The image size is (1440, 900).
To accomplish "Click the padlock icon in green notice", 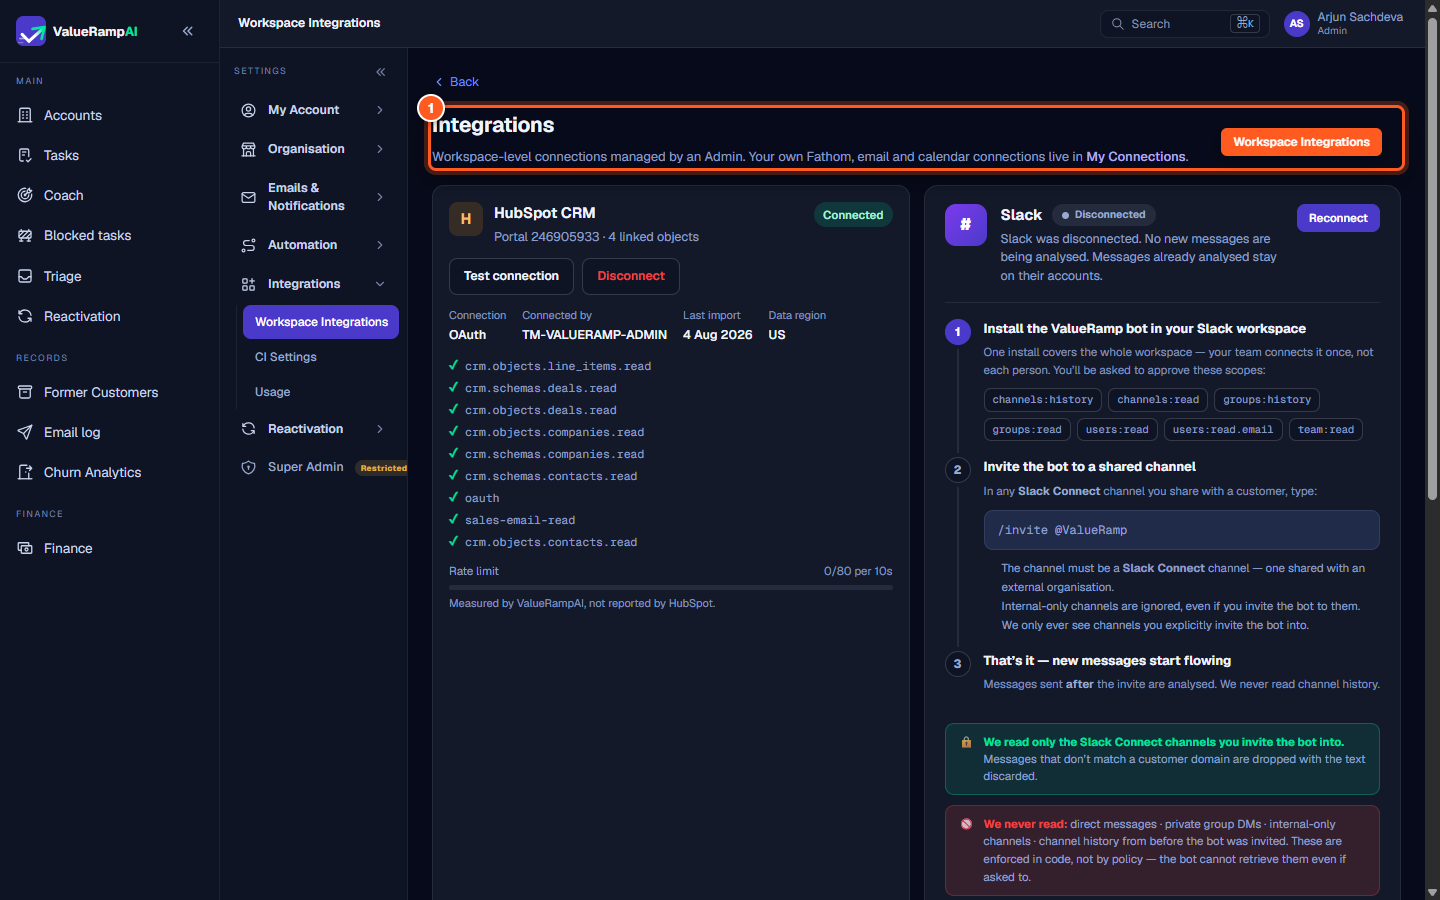I will 966,742.
